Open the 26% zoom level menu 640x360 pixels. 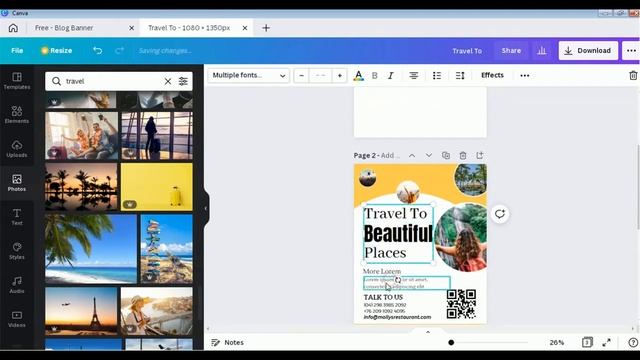(x=556, y=342)
